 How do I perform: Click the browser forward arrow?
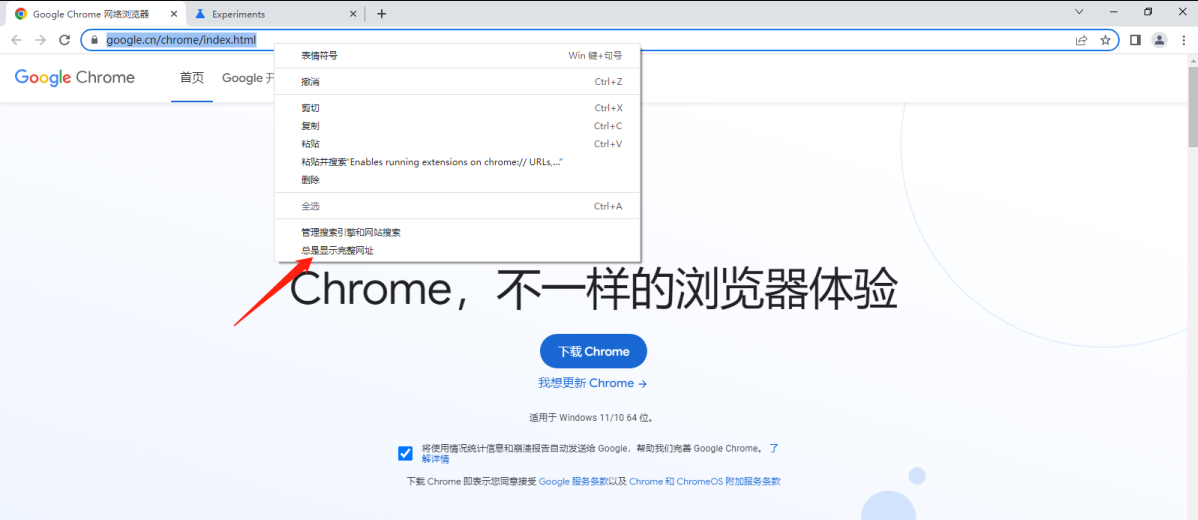point(40,40)
